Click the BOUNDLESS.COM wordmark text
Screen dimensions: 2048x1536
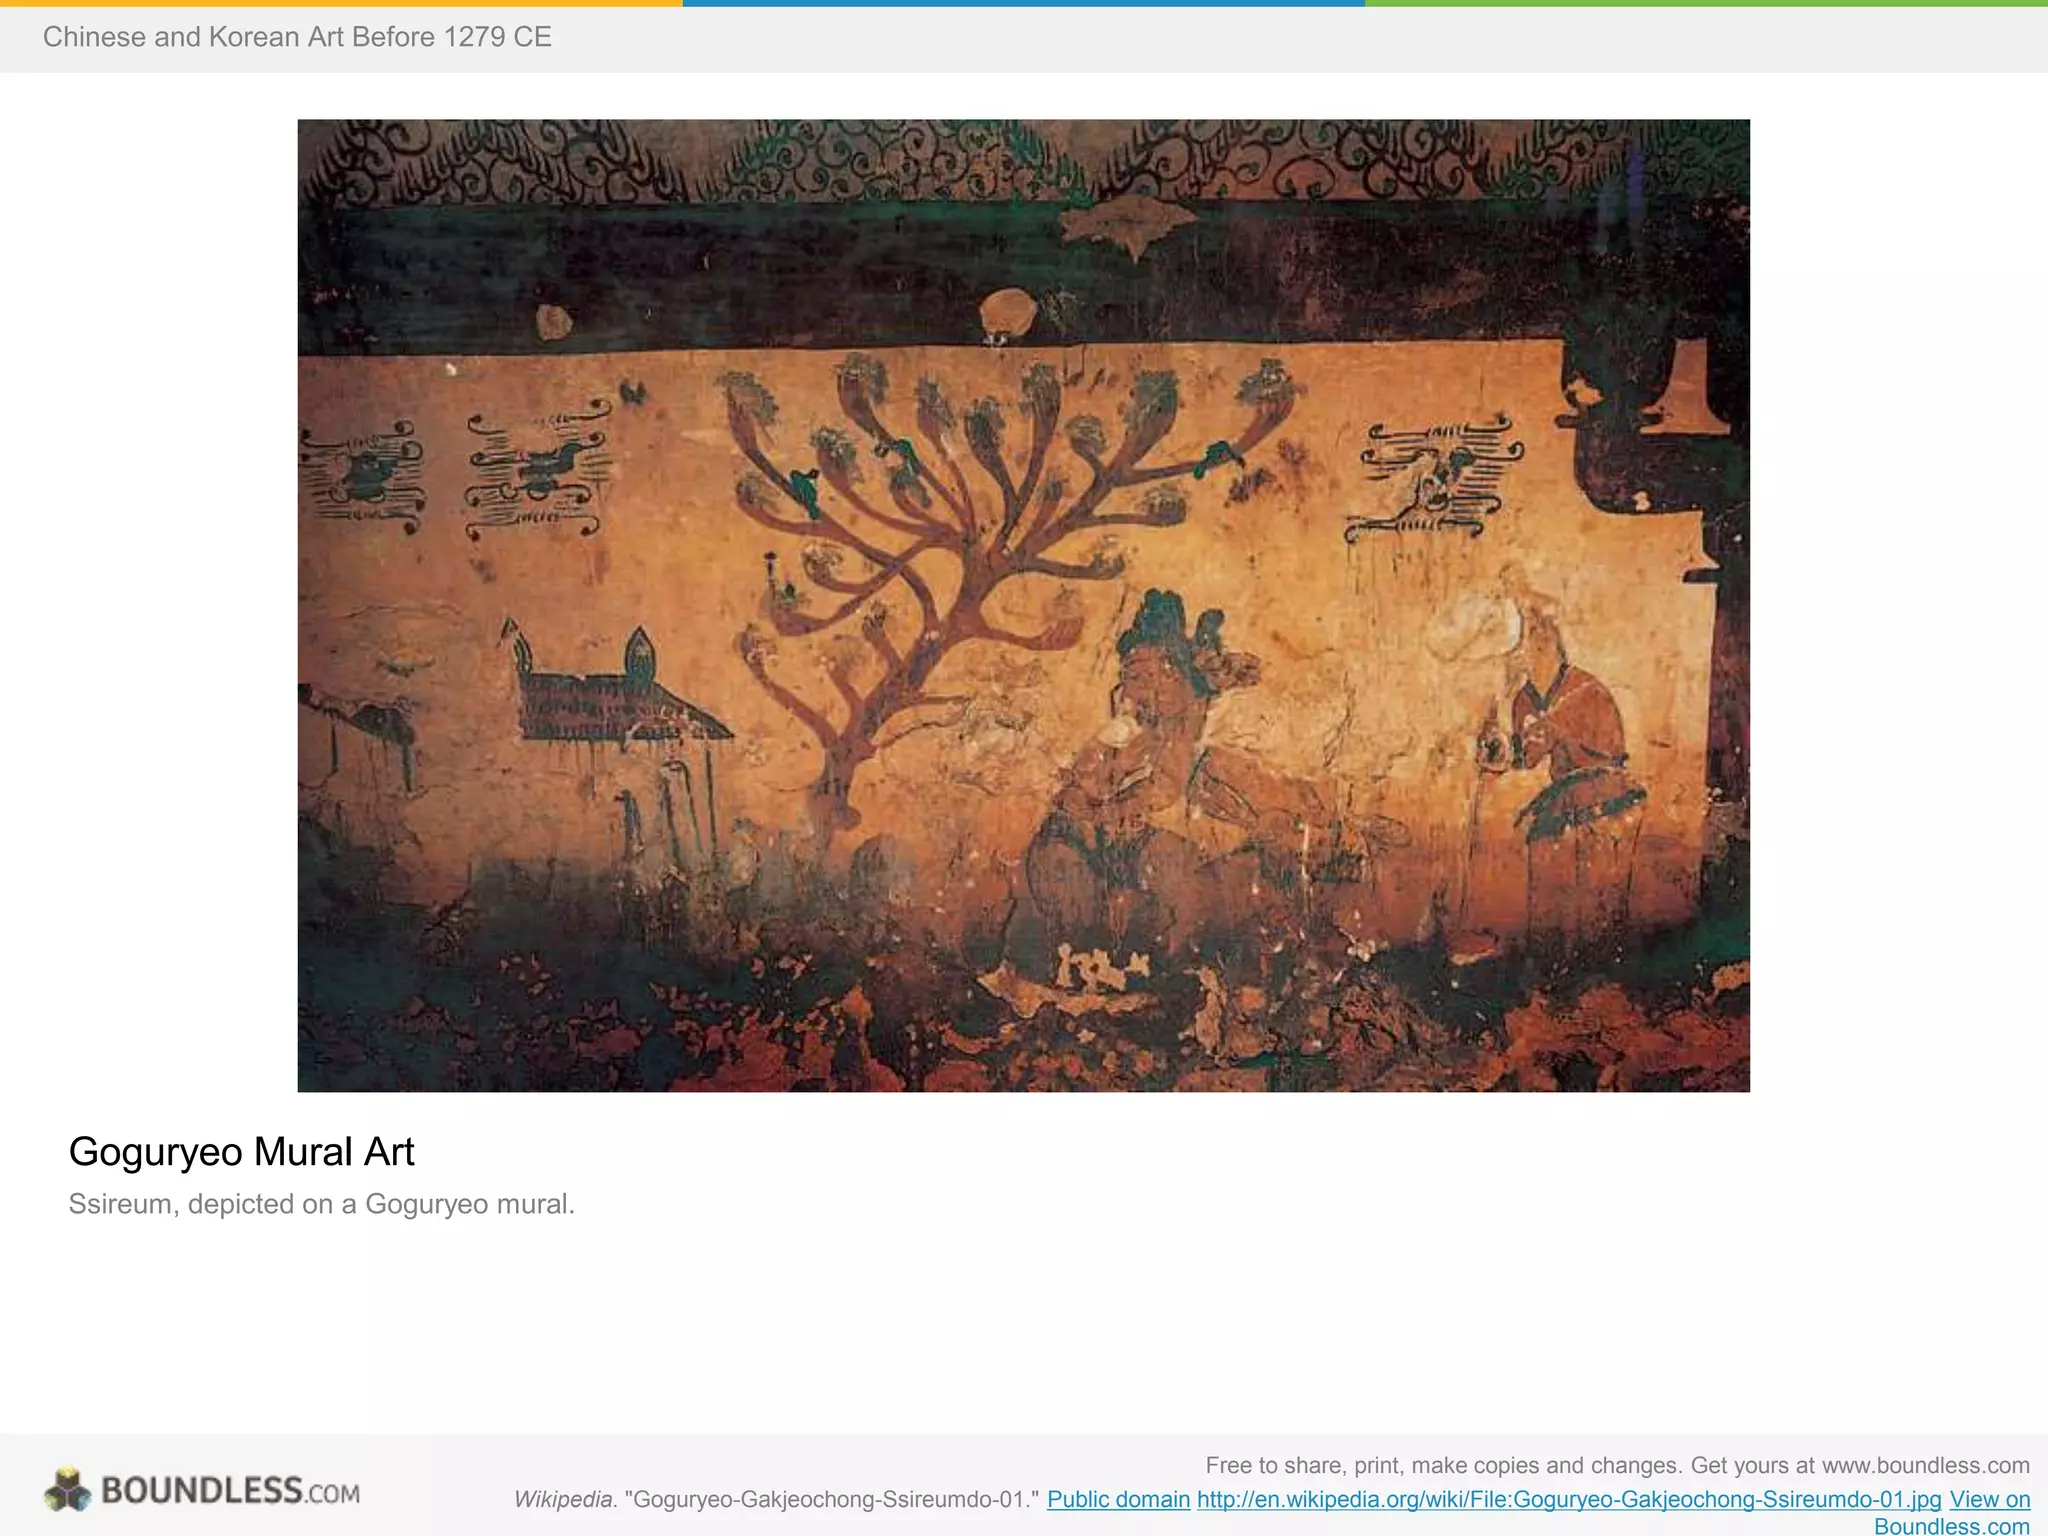[x=230, y=1491]
